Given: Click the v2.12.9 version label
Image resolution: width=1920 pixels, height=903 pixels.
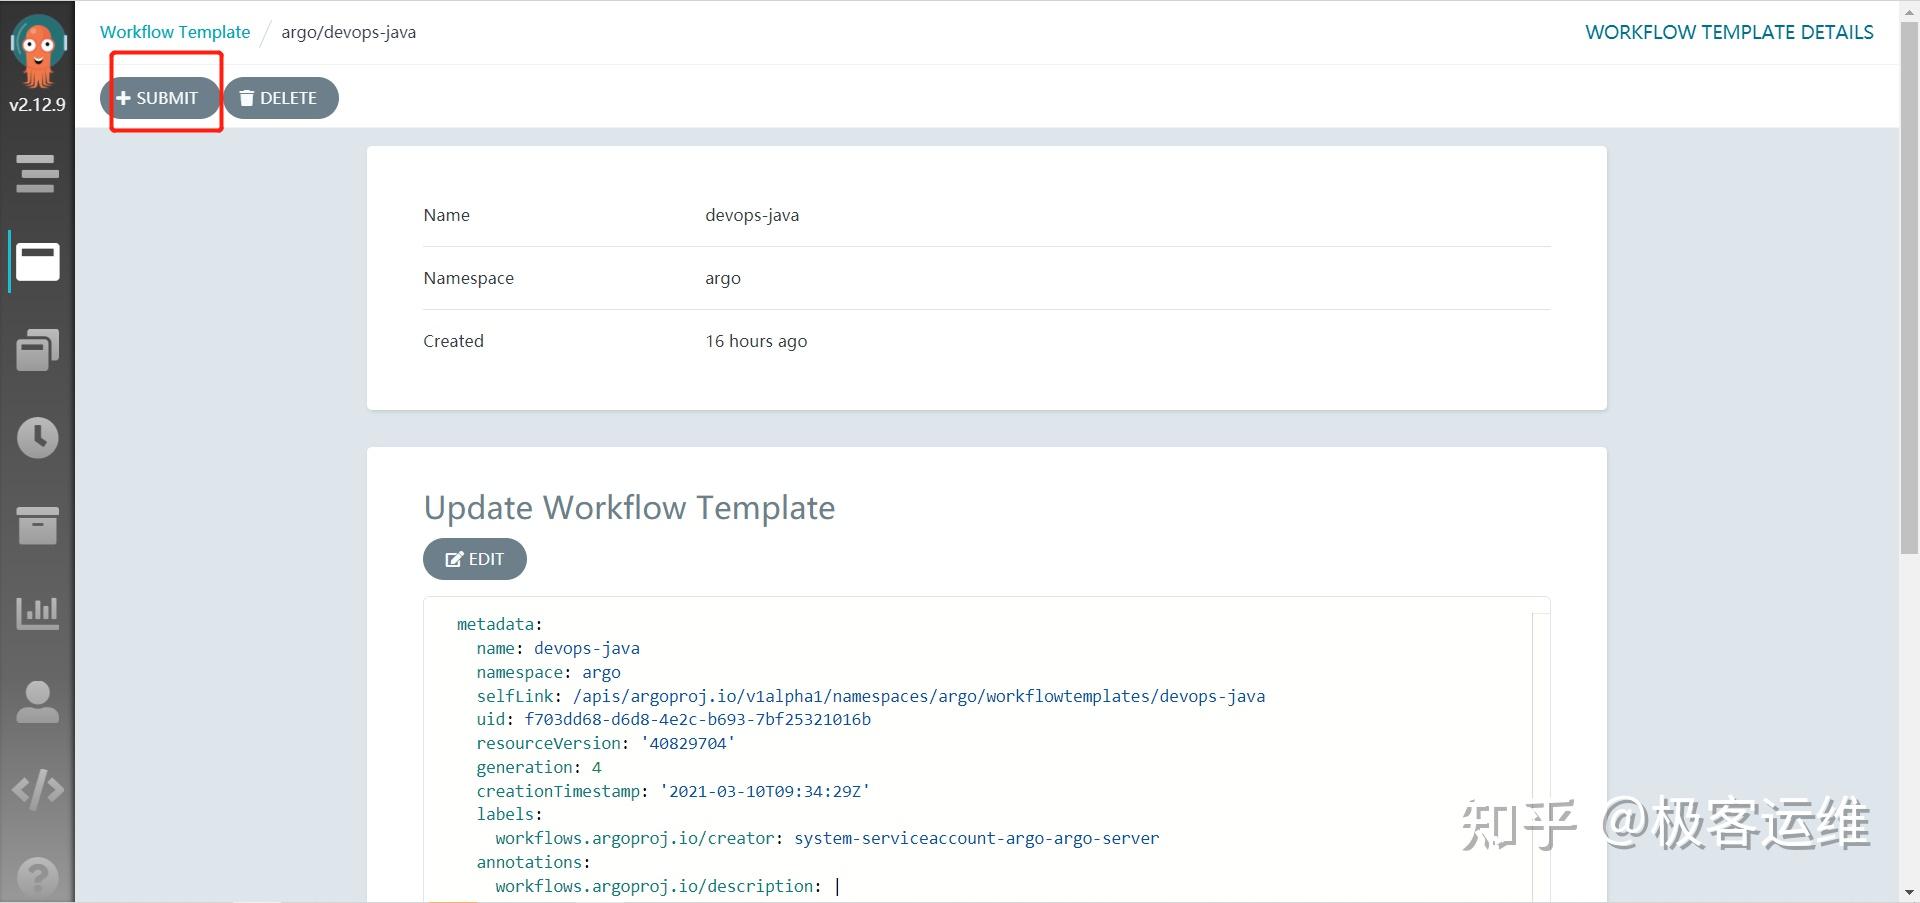Looking at the screenshot, I should click(37, 104).
